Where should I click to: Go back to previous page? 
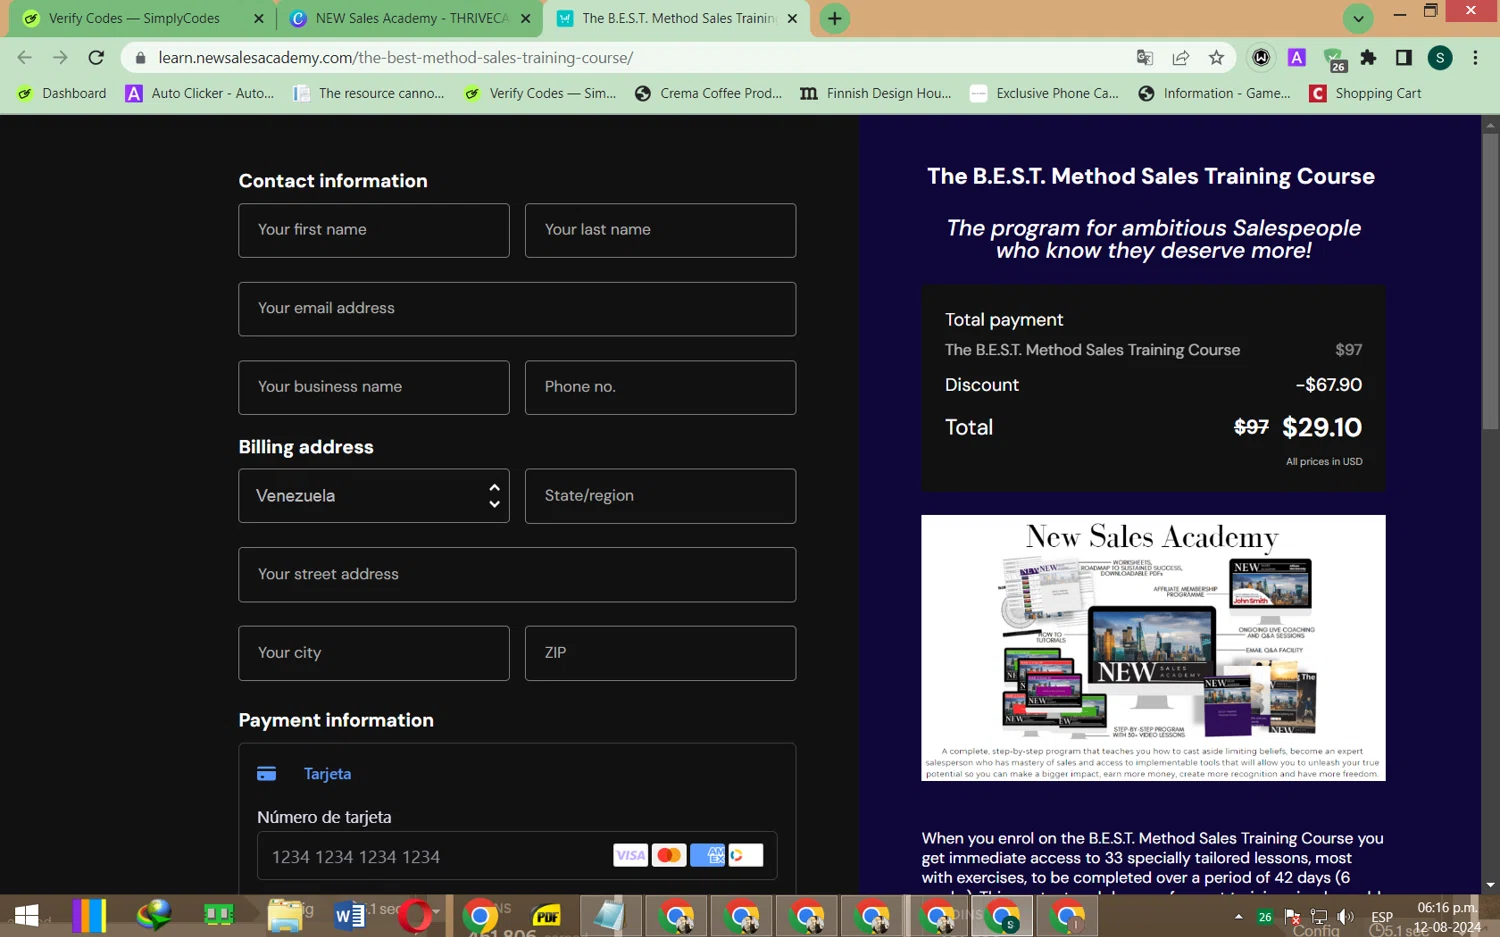(25, 58)
